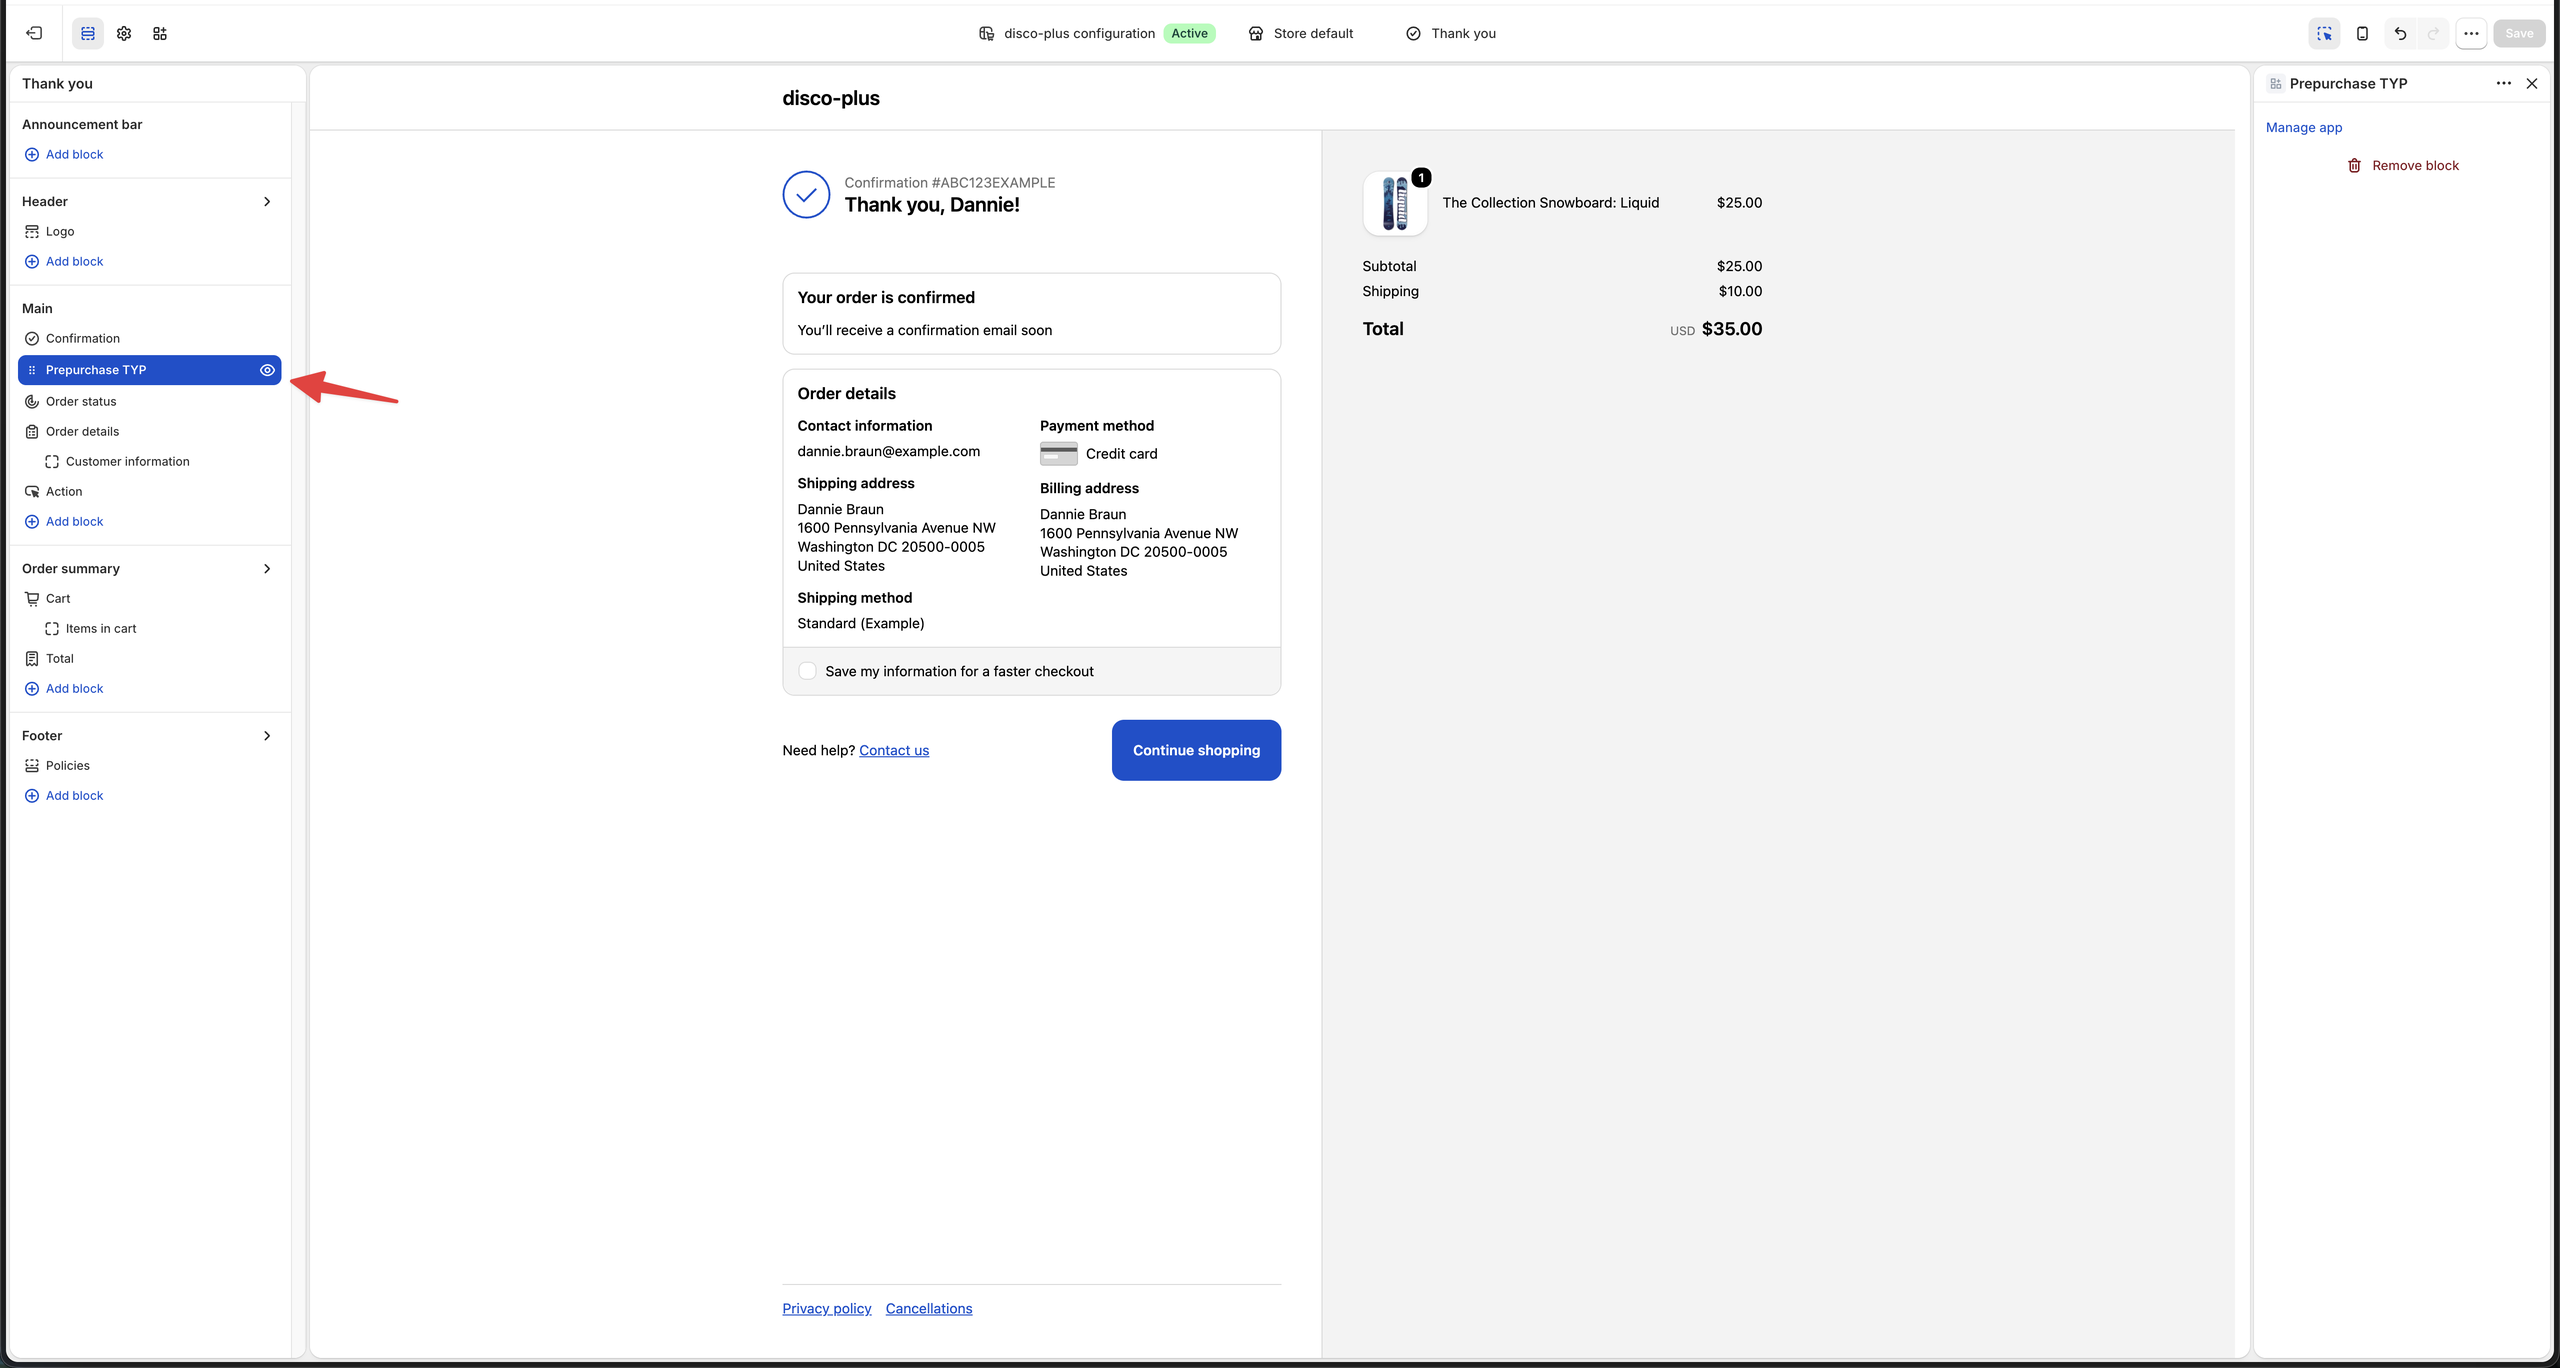Open the Settings gear icon
The width and height of the screenshot is (2560, 1368).
(x=124, y=33)
